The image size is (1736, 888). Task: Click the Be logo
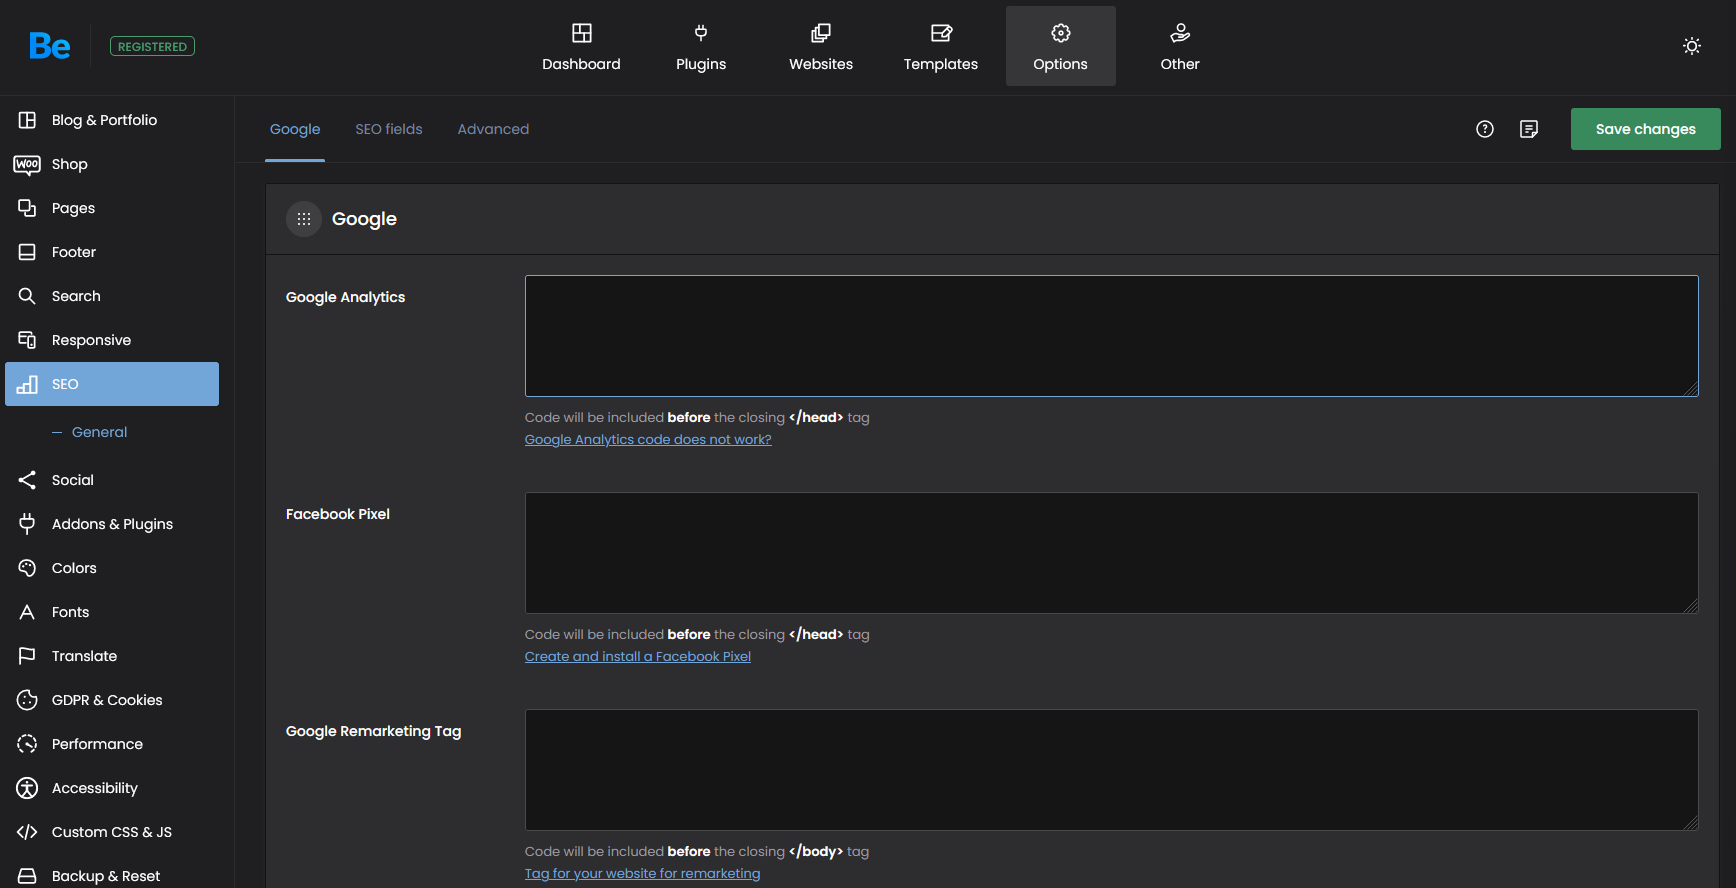[49, 46]
